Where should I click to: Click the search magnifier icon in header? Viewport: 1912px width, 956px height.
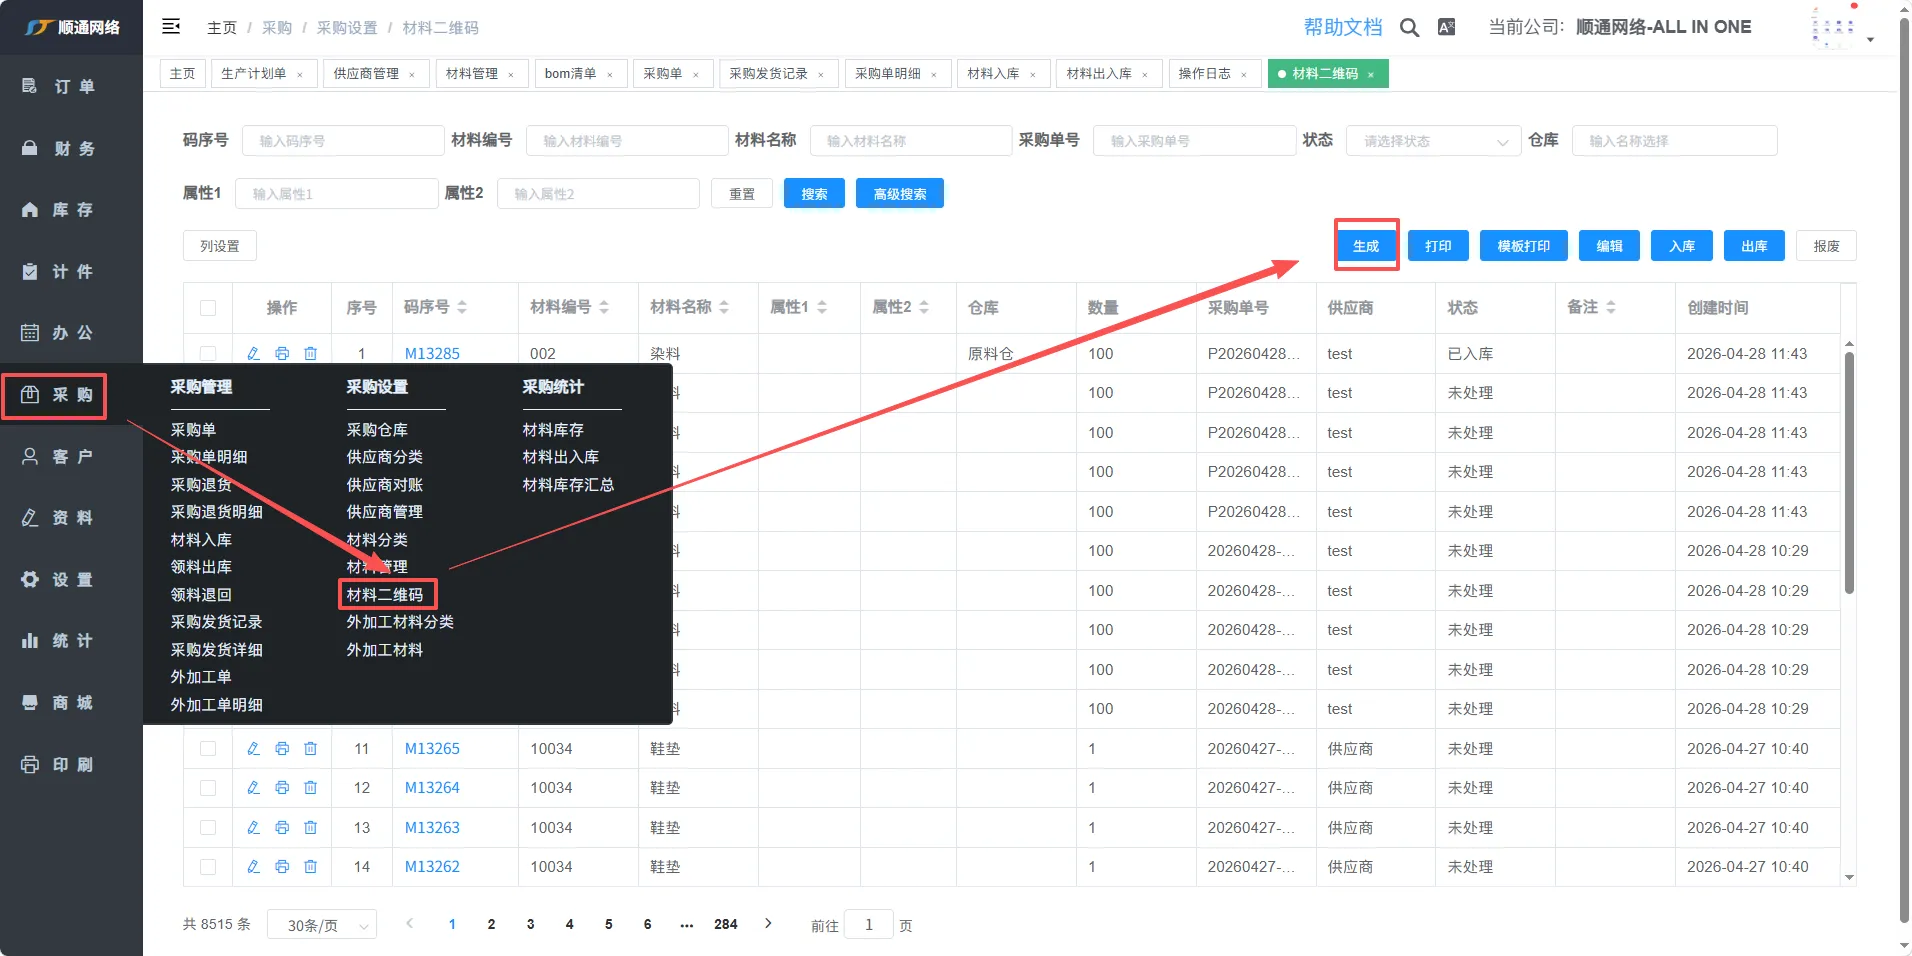coord(1409,28)
